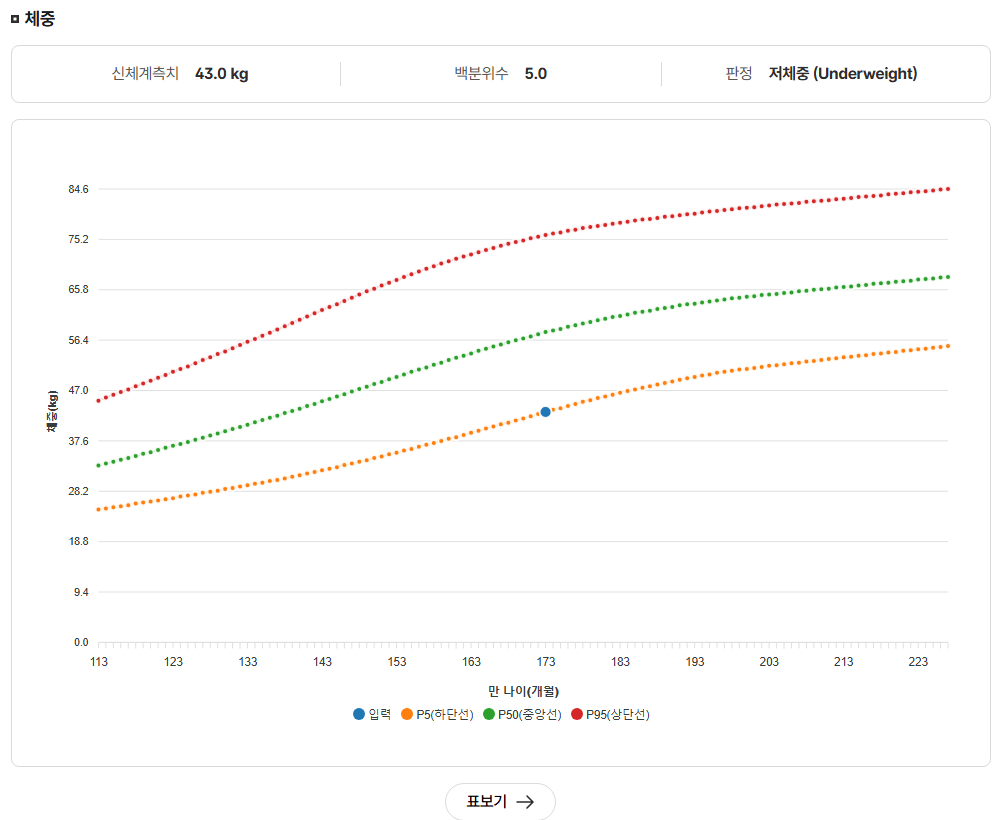Click the 133 x-axis label

point(248,662)
